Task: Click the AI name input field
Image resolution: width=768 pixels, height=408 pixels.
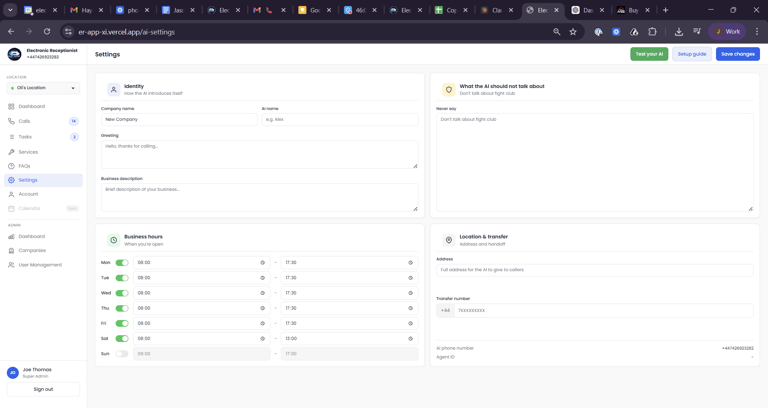Action: tap(340, 120)
